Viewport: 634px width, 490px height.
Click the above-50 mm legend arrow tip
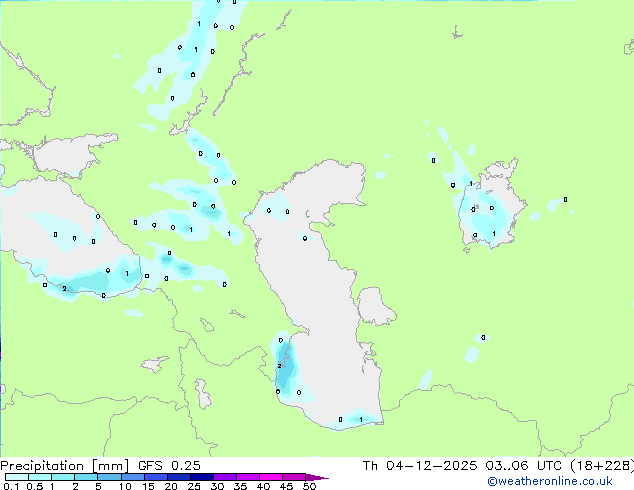pyautogui.click(x=317, y=477)
